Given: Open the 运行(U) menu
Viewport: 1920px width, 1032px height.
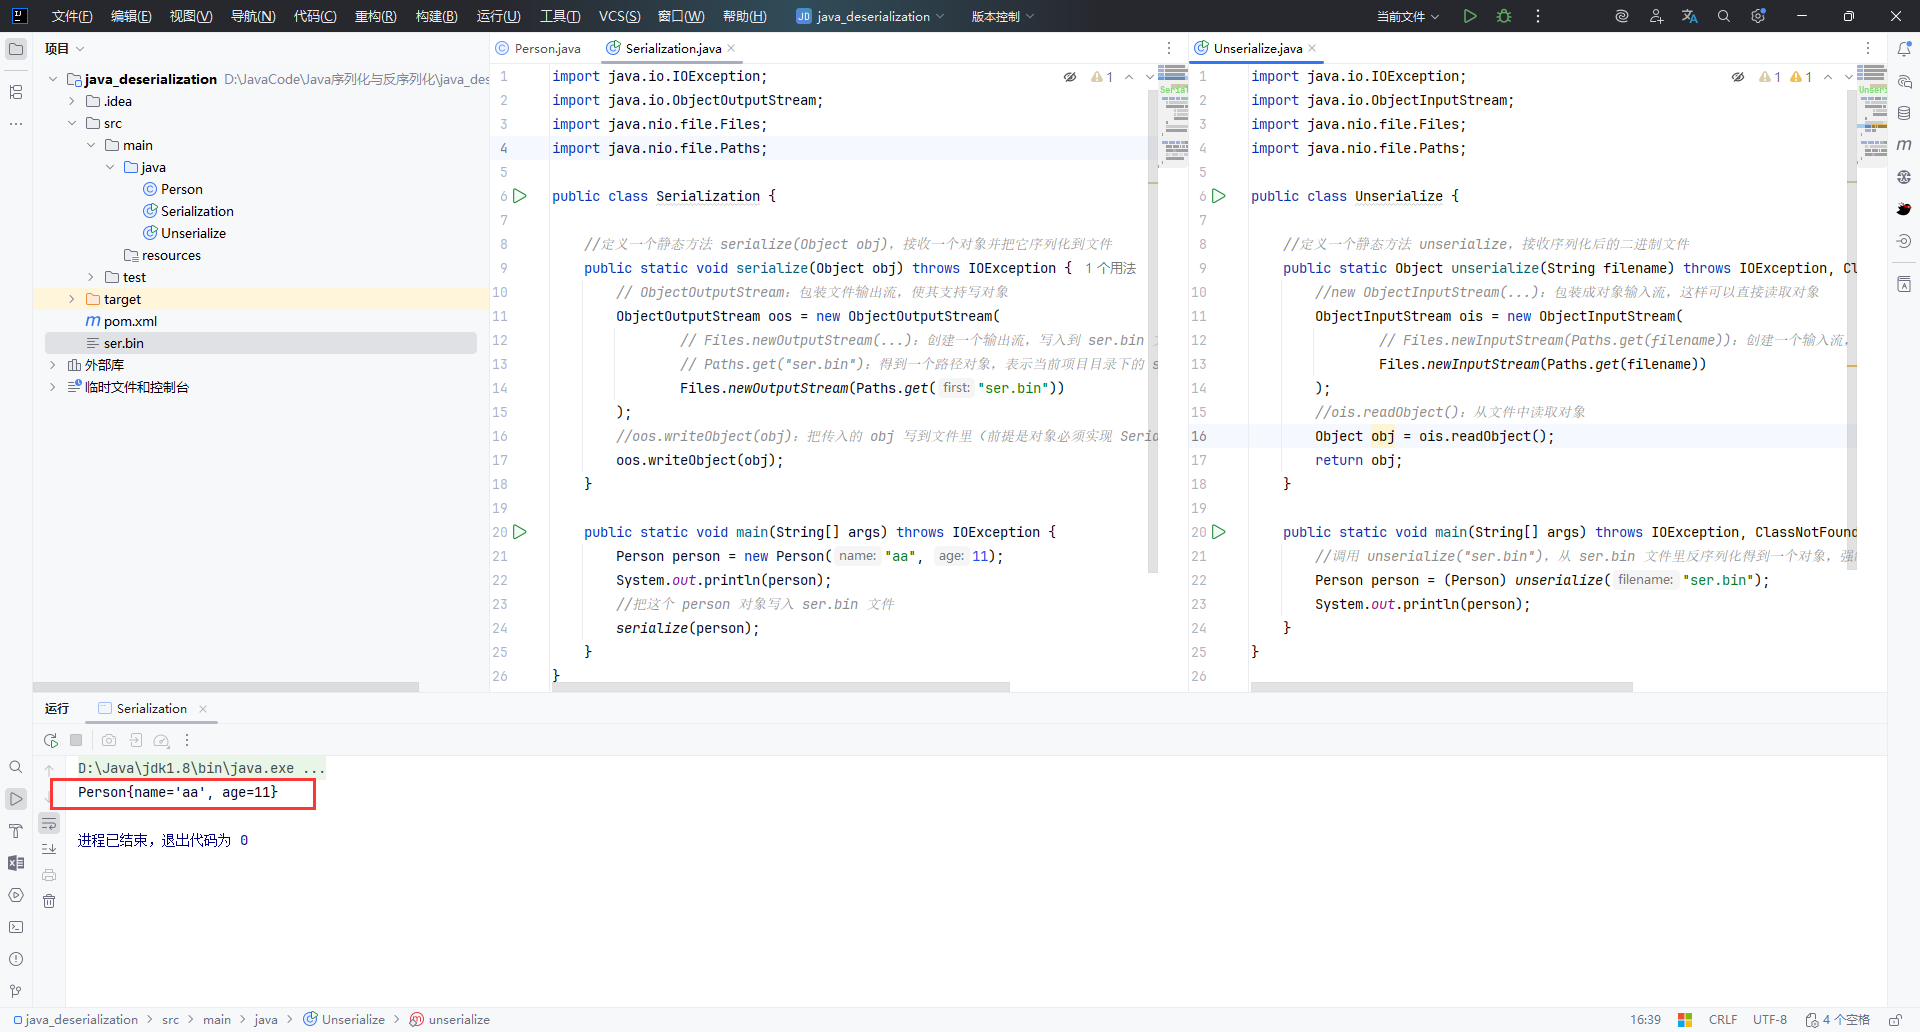Looking at the screenshot, I should pos(498,16).
